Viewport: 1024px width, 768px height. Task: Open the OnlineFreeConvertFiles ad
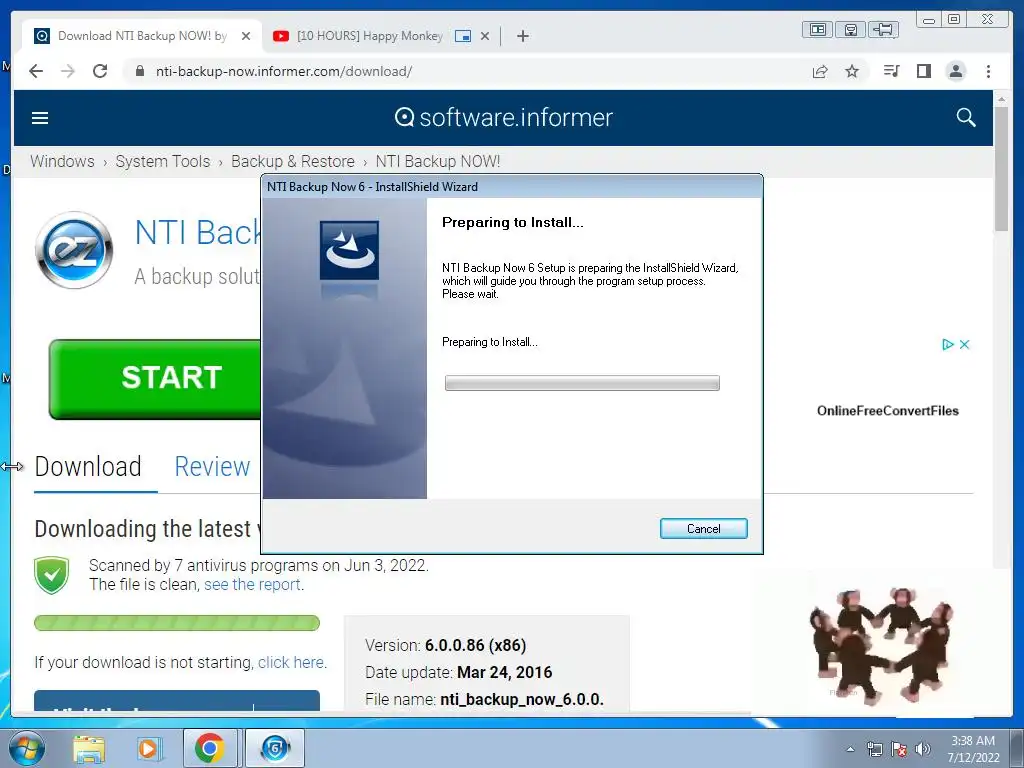(888, 411)
